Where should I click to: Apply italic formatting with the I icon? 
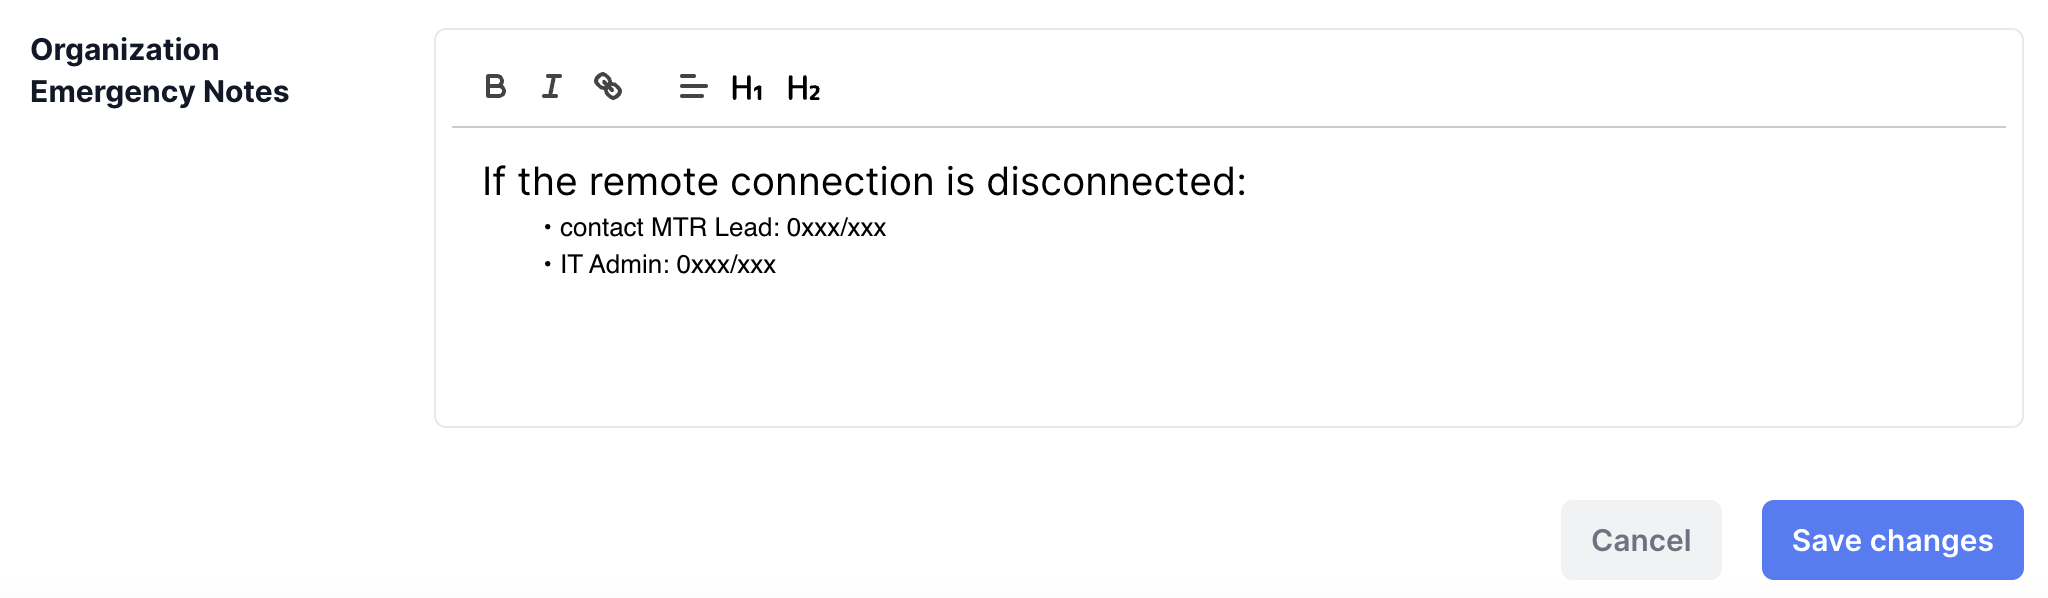coord(551,87)
